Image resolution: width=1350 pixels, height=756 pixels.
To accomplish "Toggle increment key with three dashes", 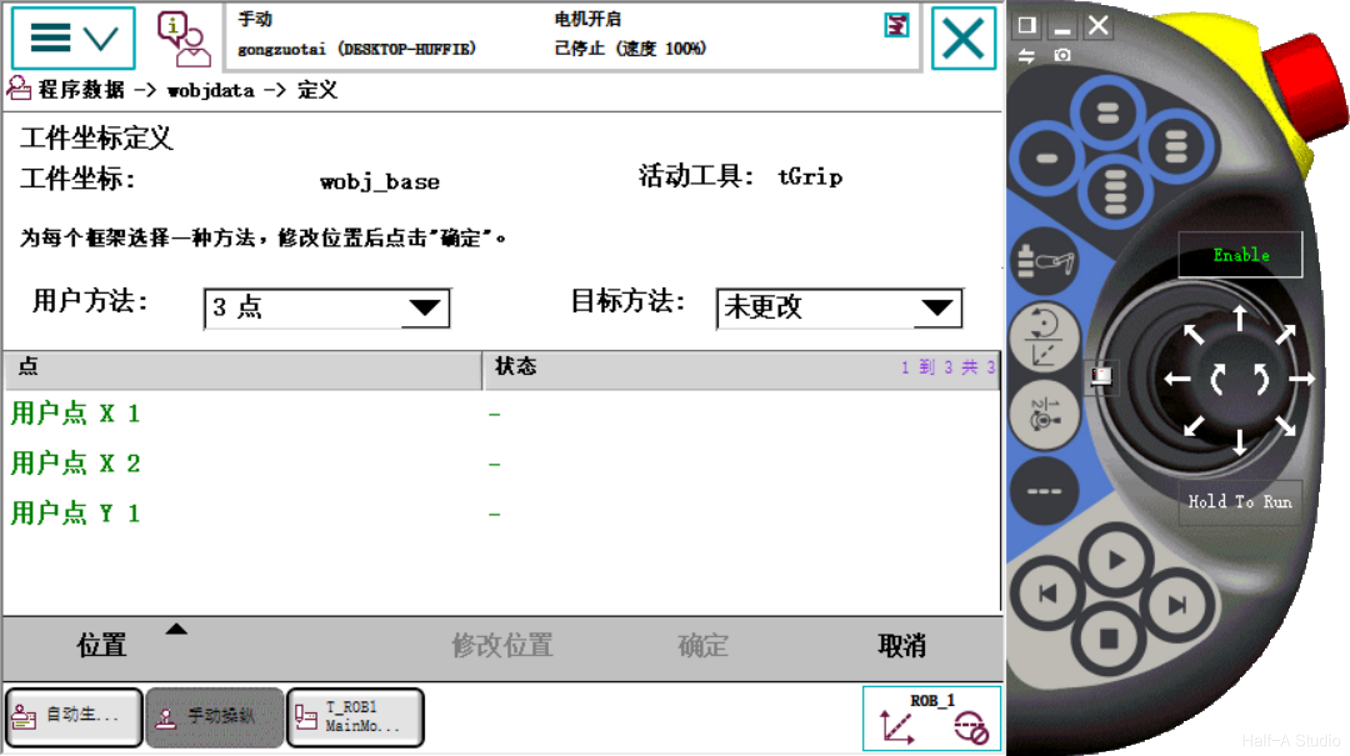I will 1043,490.
